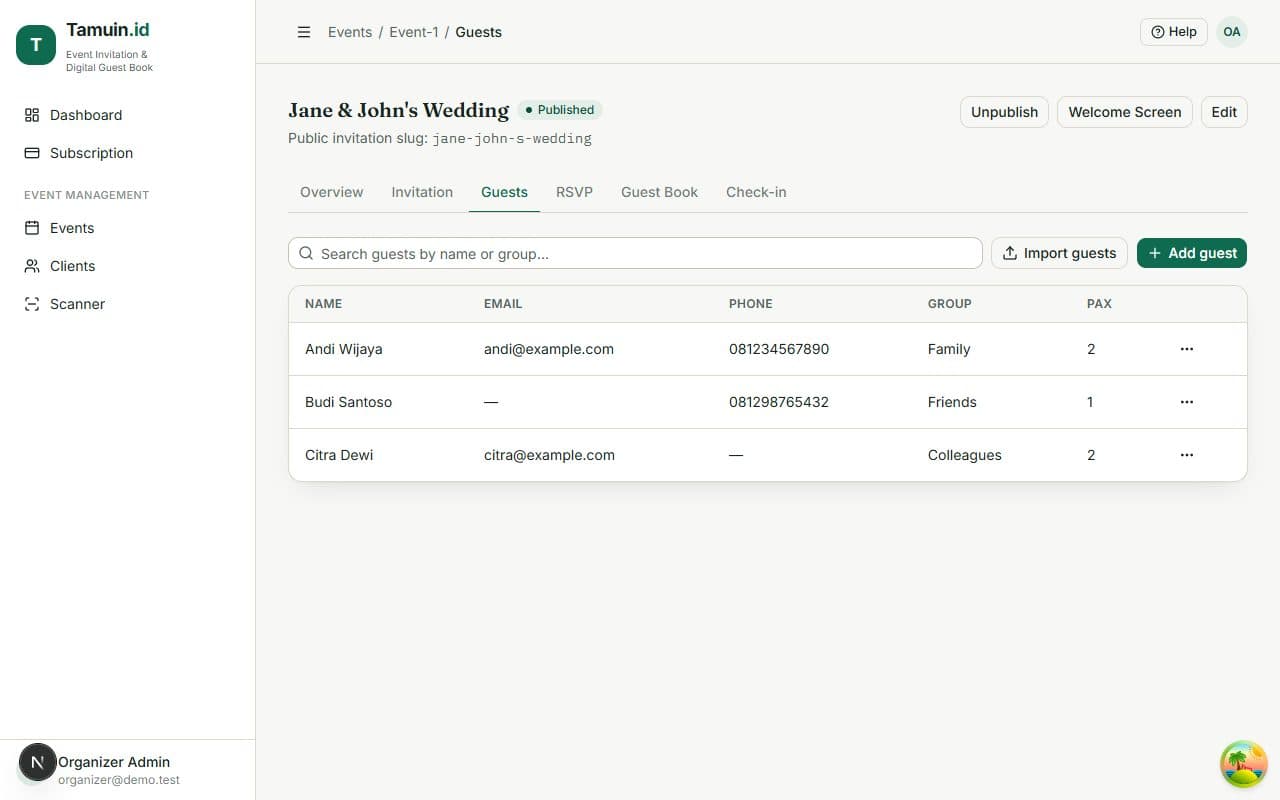The image size is (1280, 800).
Task: Click phone number 081298765432
Action: pyautogui.click(x=779, y=402)
